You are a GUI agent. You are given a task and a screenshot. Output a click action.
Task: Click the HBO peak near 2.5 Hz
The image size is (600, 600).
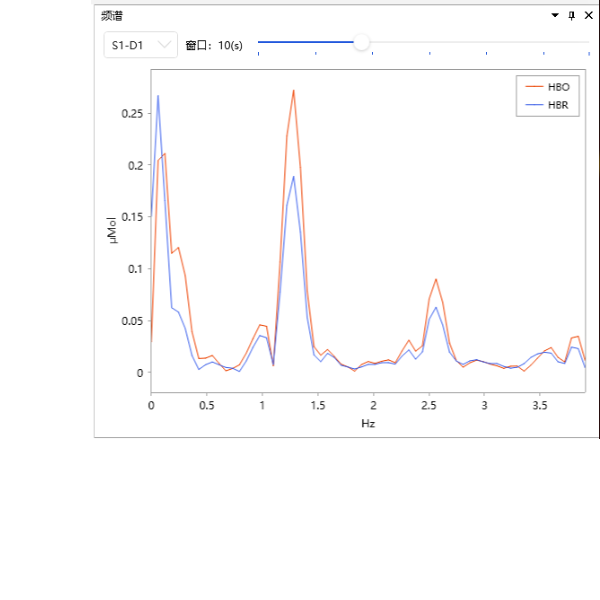coord(436,280)
